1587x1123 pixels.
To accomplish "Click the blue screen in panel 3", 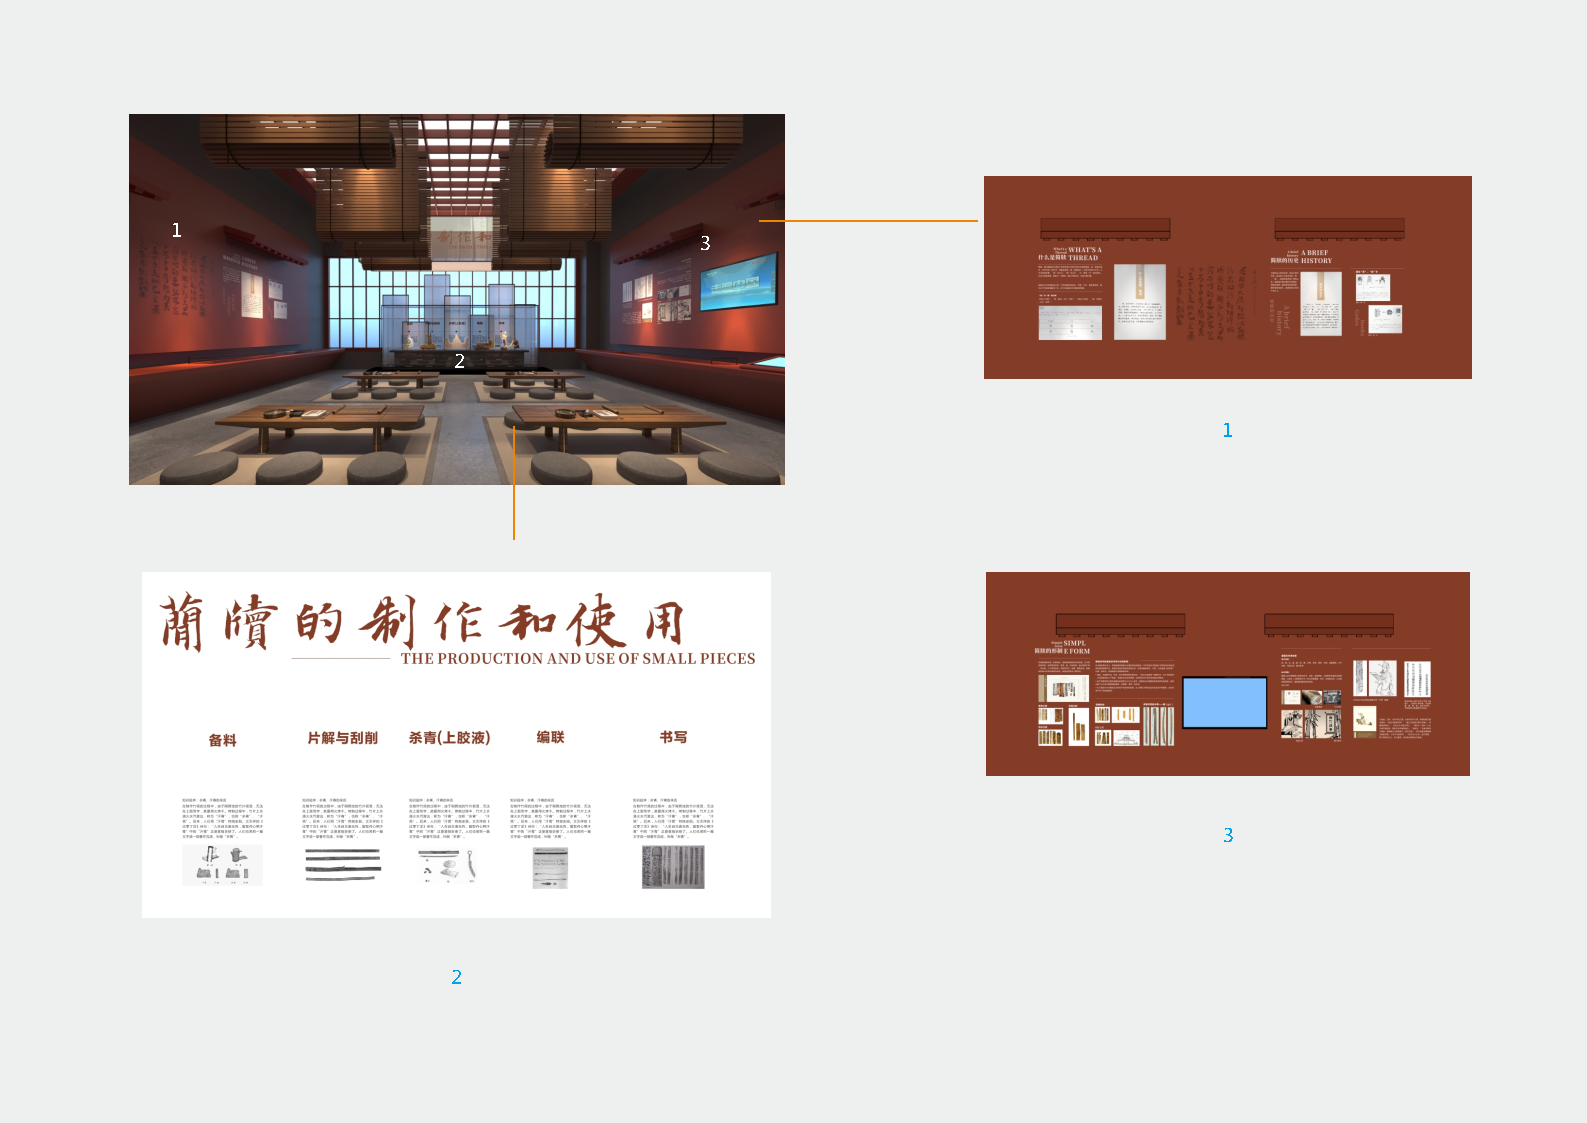I will pos(1225,702).
